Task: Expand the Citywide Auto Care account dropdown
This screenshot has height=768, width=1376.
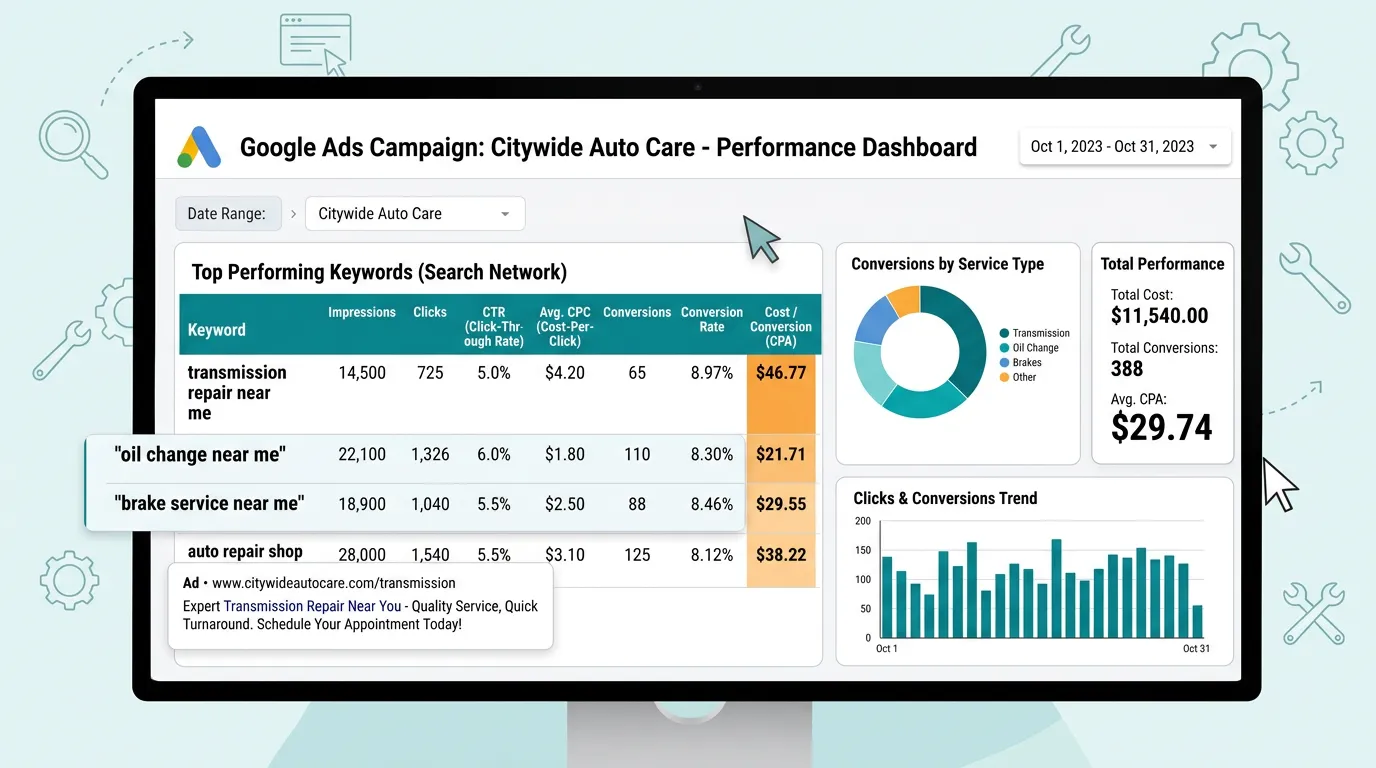Action: 415,213
